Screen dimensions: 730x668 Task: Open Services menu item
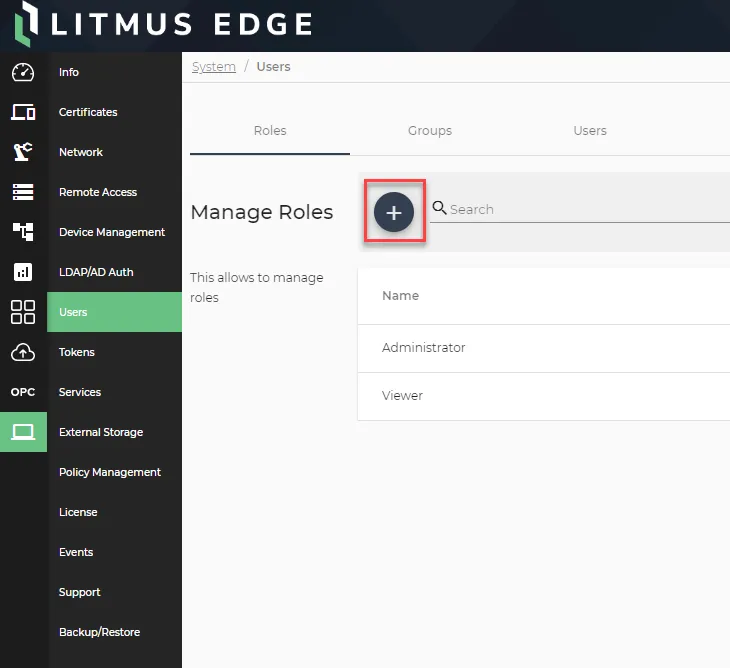115,392
